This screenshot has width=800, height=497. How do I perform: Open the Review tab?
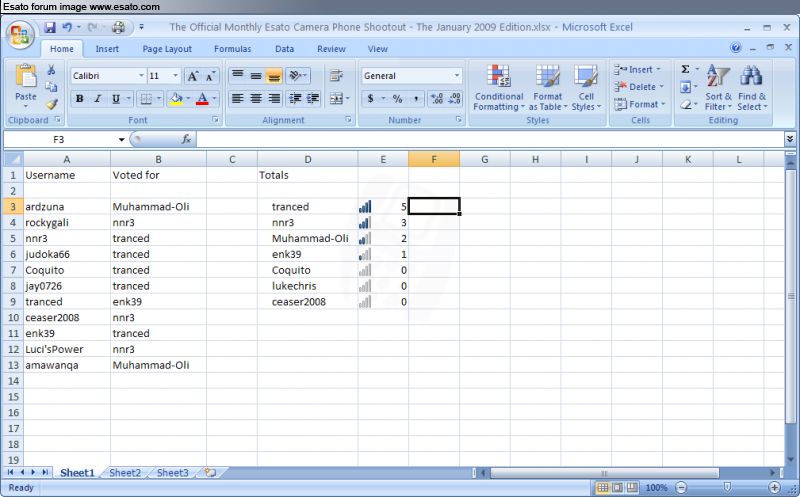(331, 49)
